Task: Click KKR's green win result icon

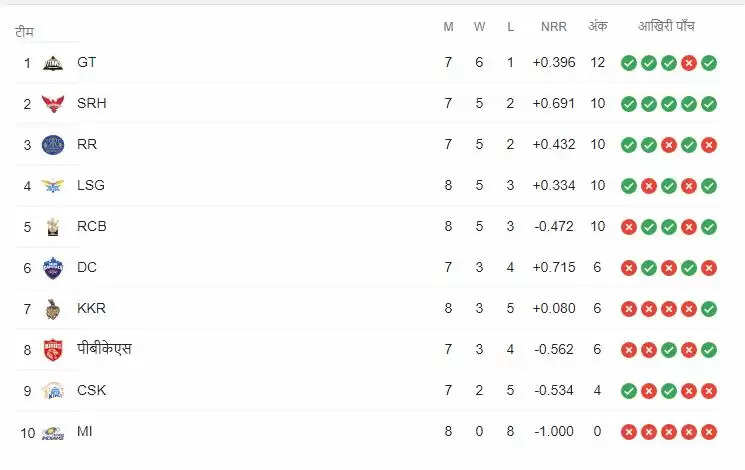Action: point(709,309)
